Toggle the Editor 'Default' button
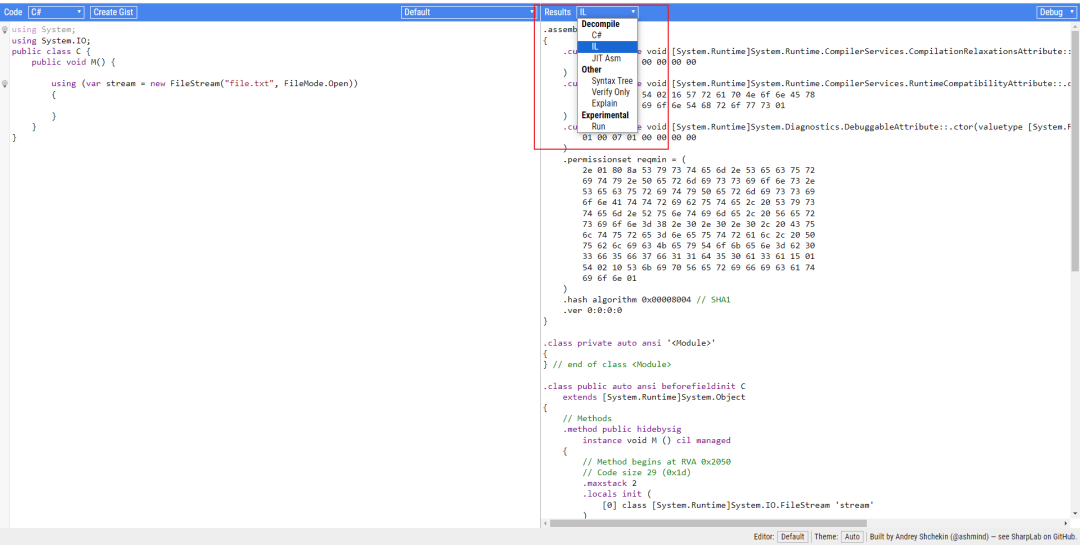 [792, 537]
